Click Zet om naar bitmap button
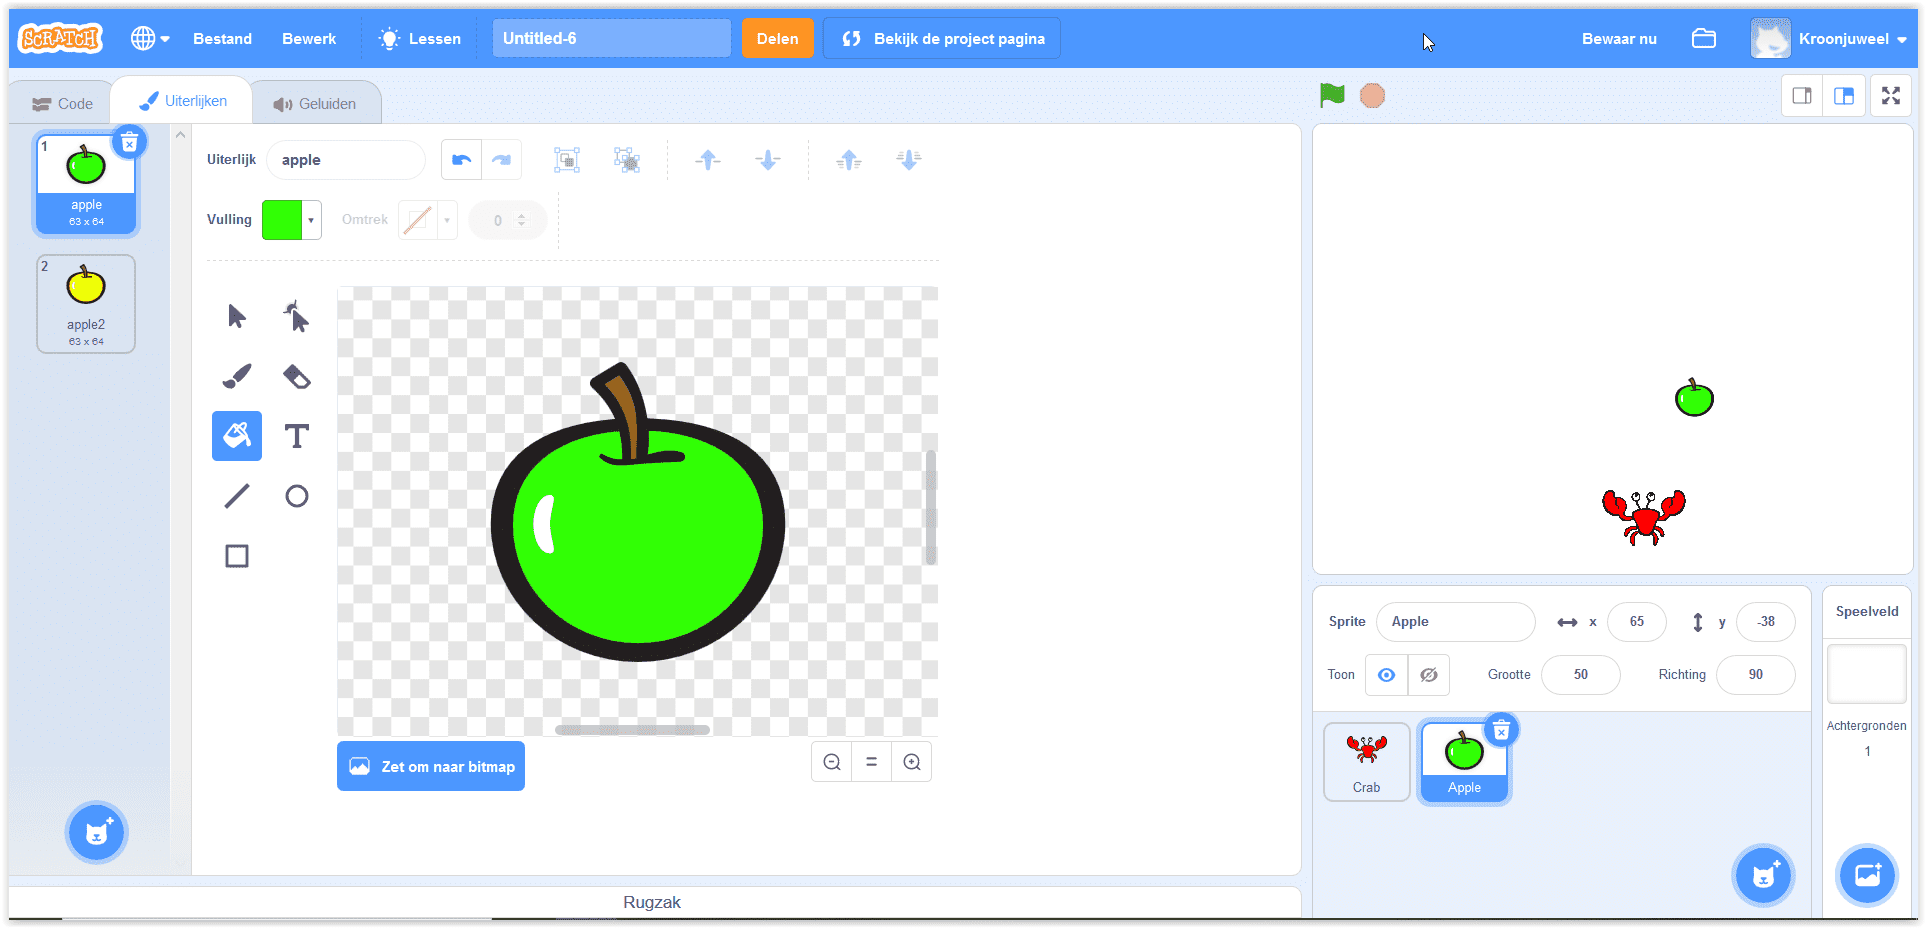The height and width of the screenshot is (928, 1926). 431,767
